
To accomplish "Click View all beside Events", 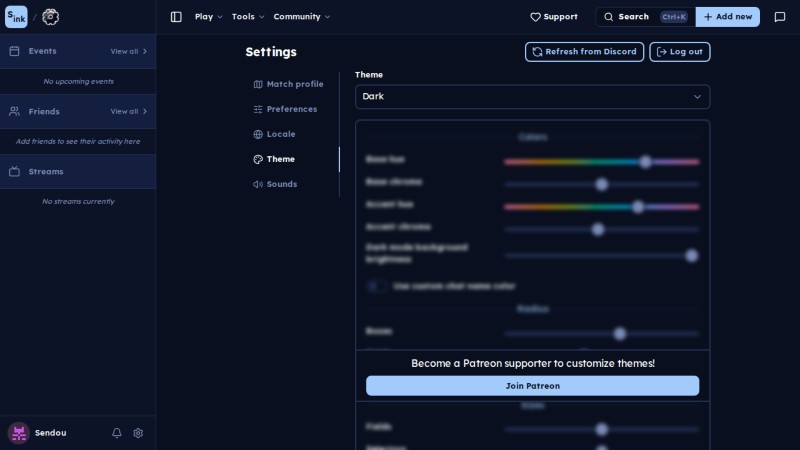I will click(x=129, y=51).
